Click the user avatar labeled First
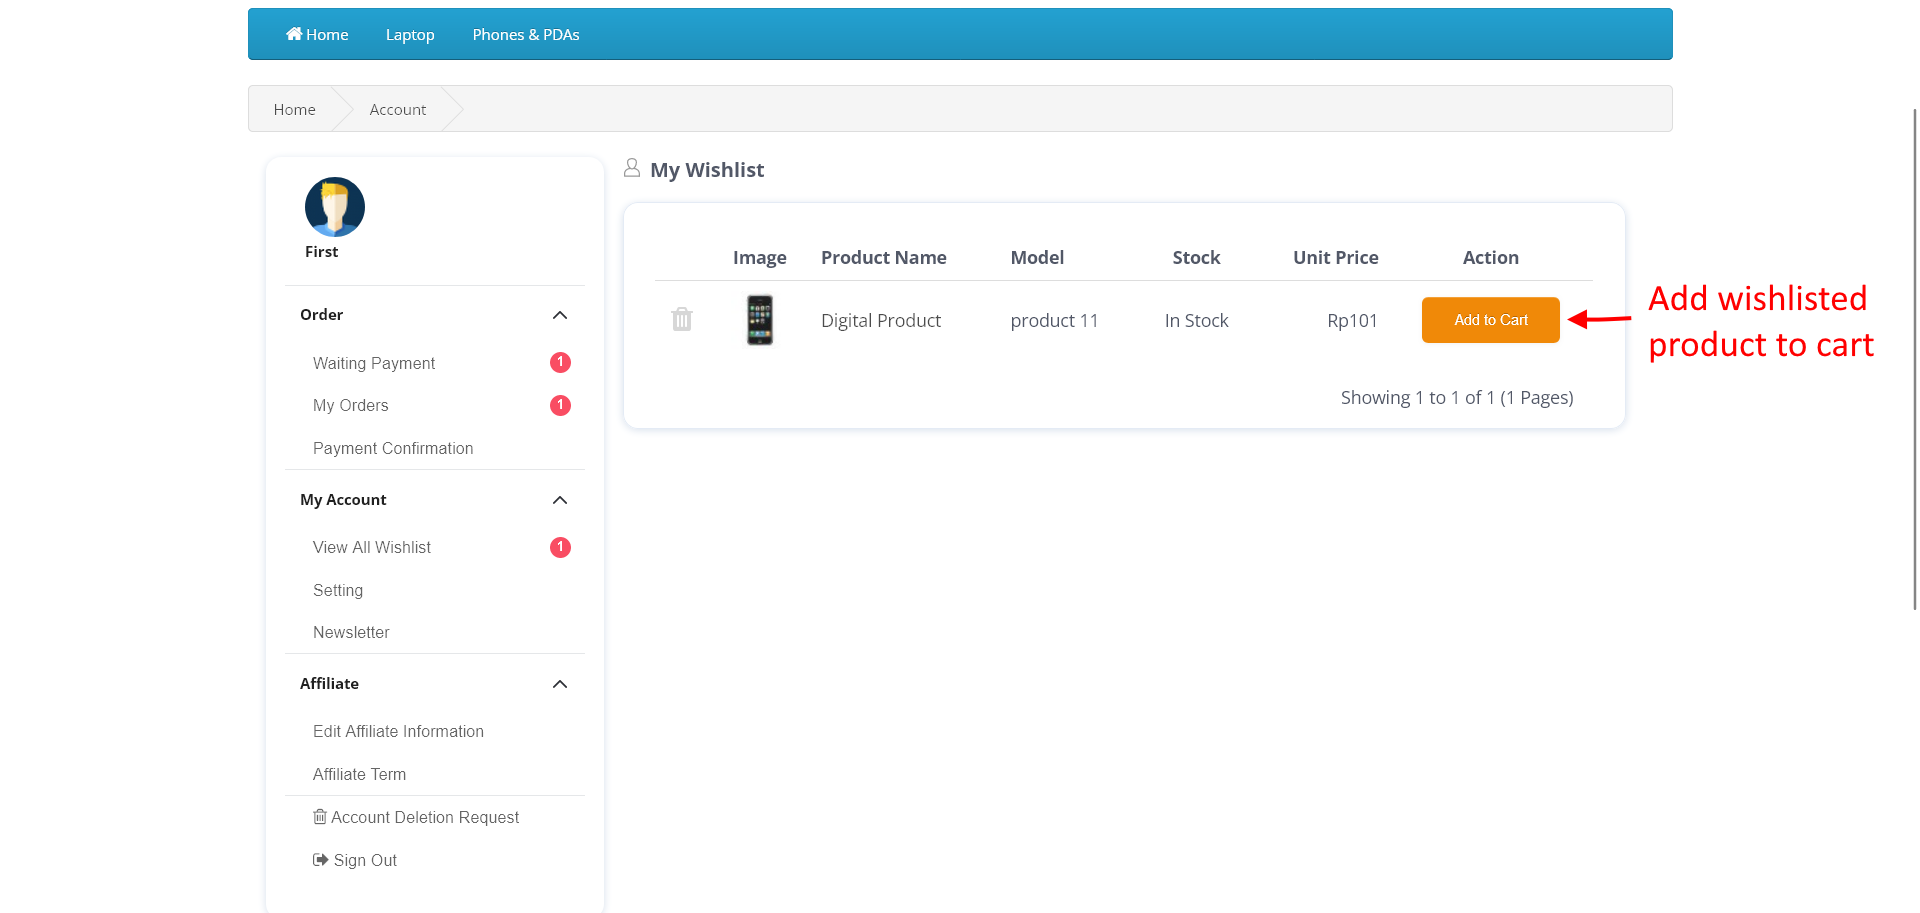The height and width of the screenshot is (913, 1920). [x=334, y=207]
